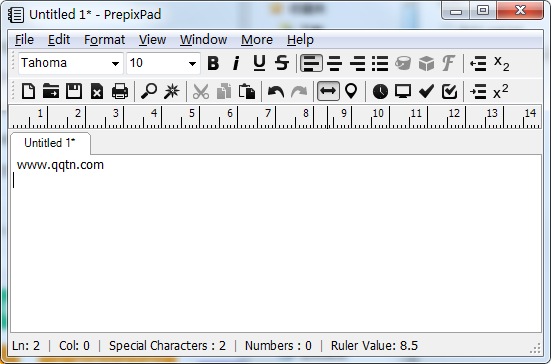Open Find with the magnifying glass icon
Screen dimensions: 551x364
click(x=149, y=91)
